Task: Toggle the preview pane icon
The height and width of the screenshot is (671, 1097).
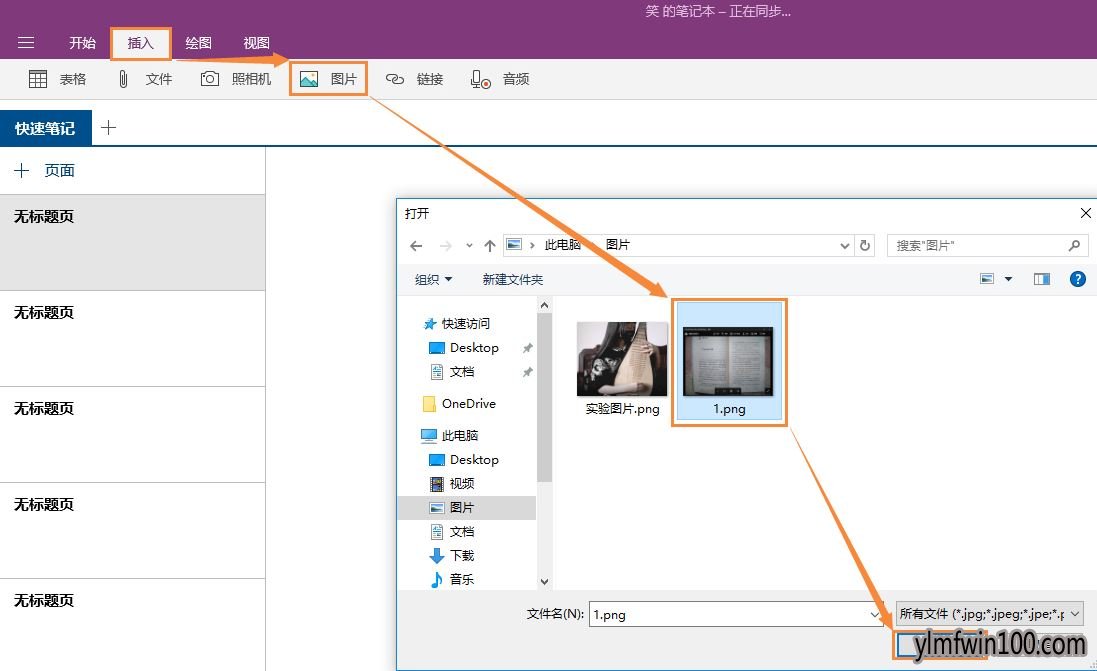Action: (x=1042, y=279)
